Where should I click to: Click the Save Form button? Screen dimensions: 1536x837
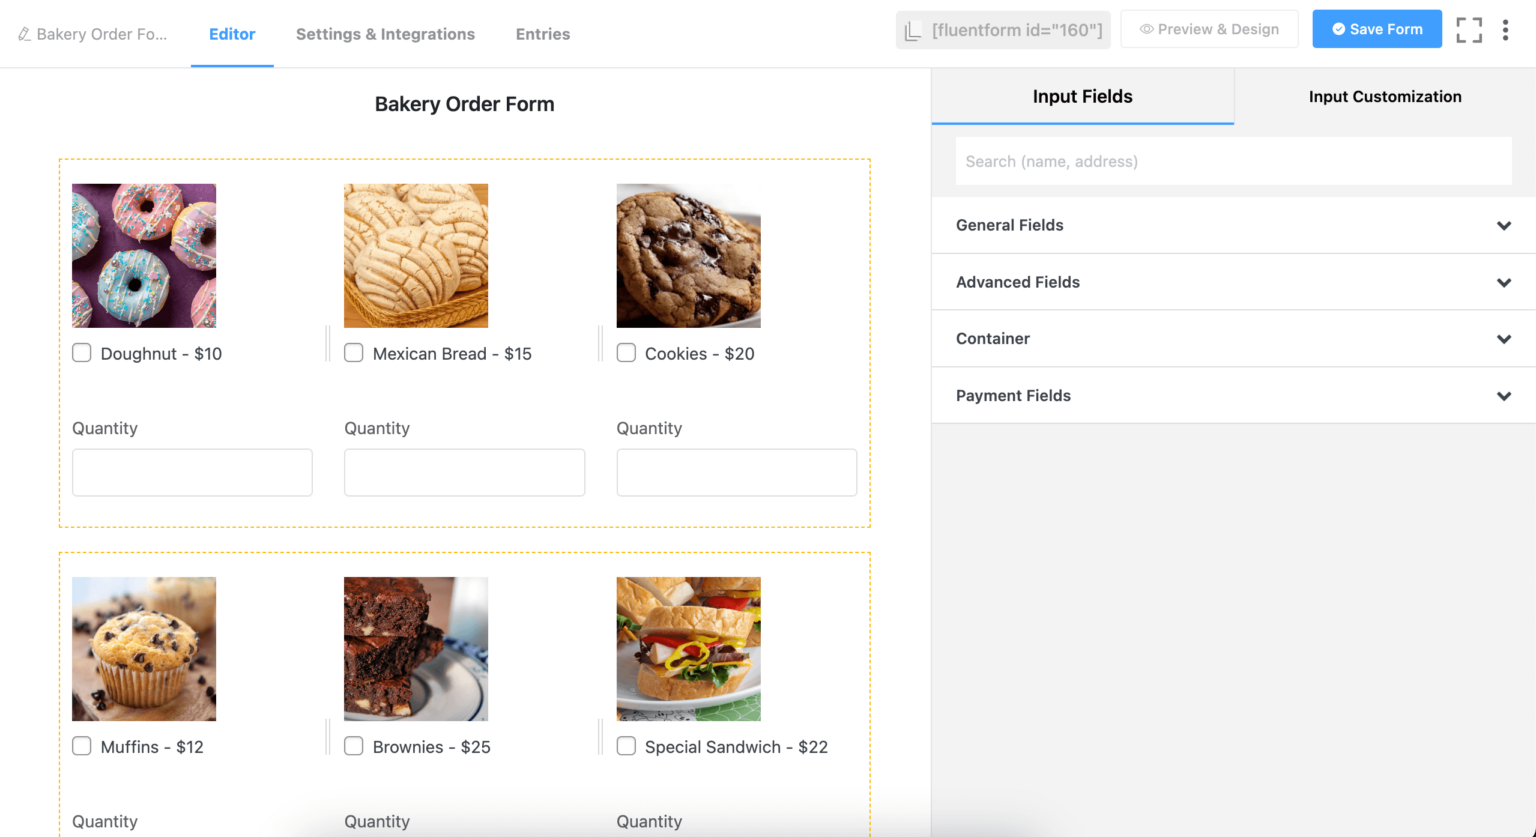[1377, 29]
